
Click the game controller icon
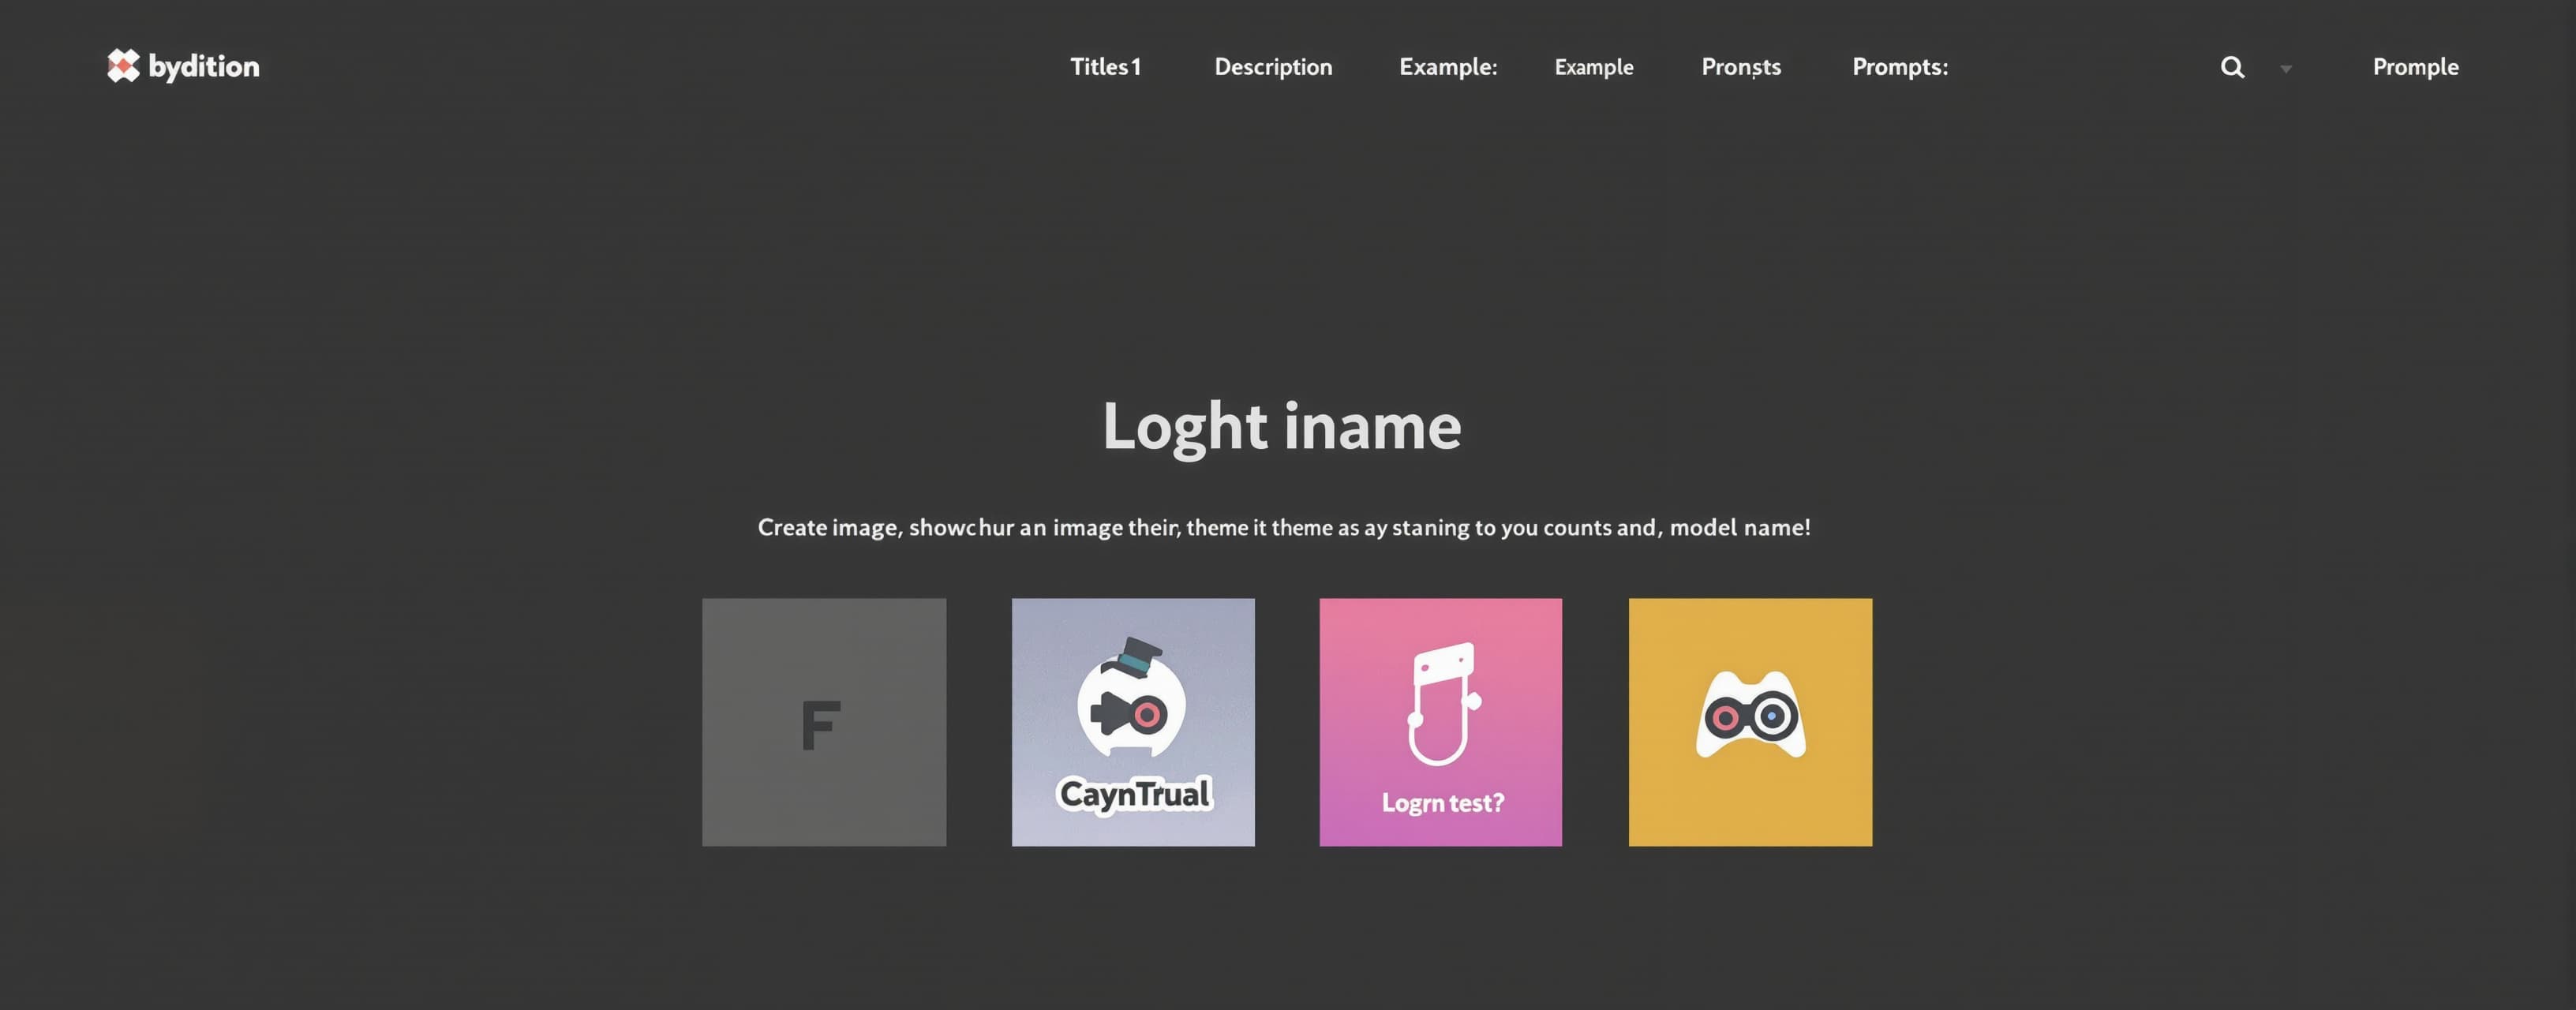click(x=1750, y=714)
